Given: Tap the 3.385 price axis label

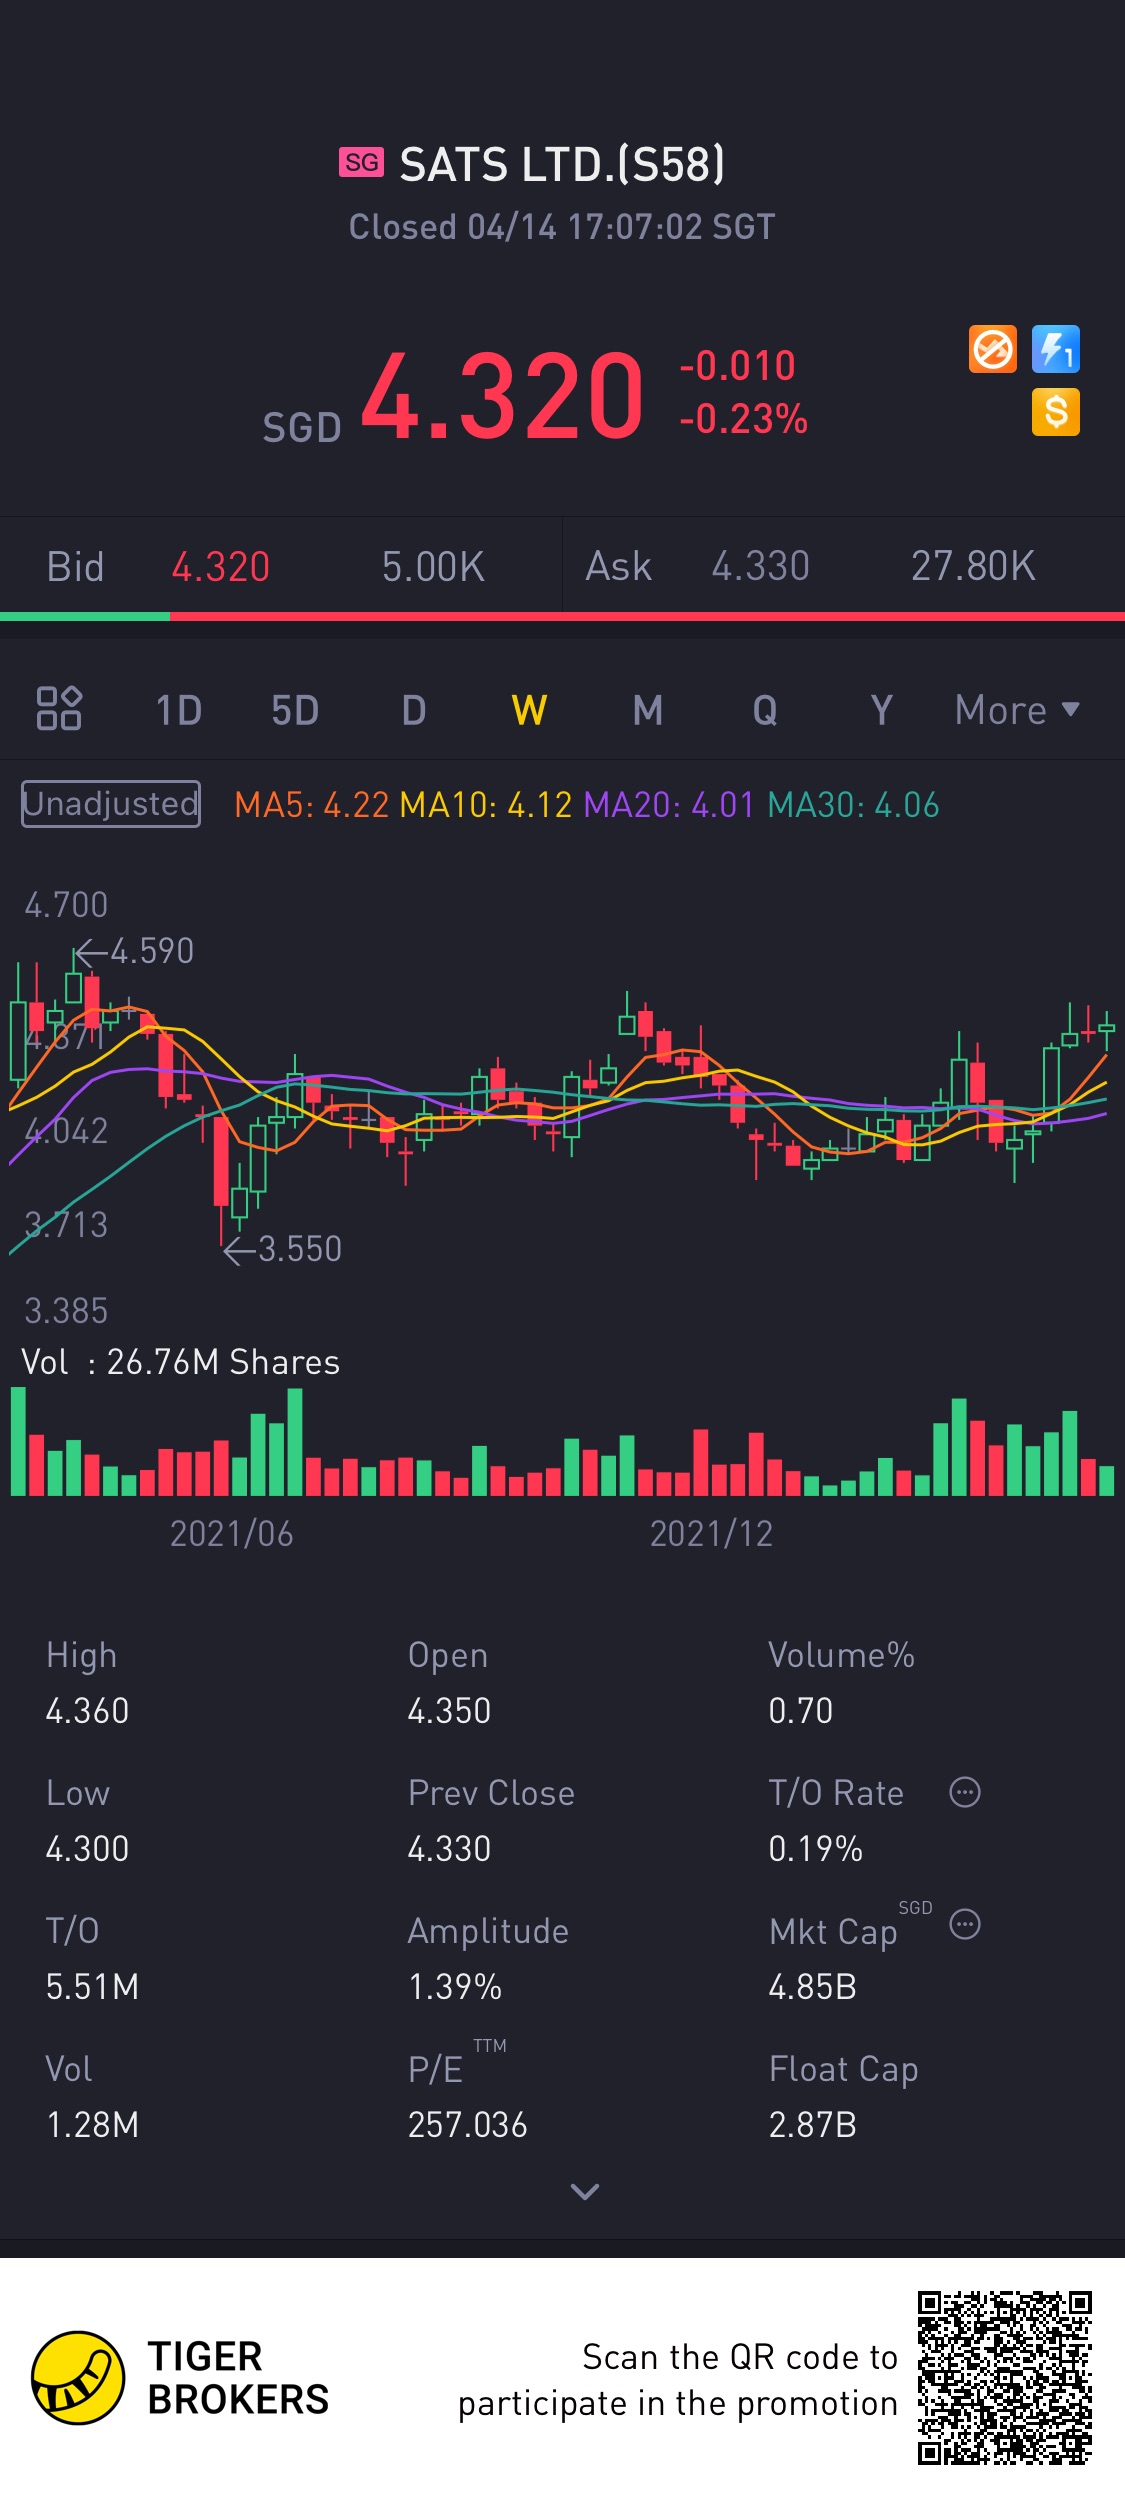Looking at the screenshot, I should pyautogui.click(x=66, y=1311).
